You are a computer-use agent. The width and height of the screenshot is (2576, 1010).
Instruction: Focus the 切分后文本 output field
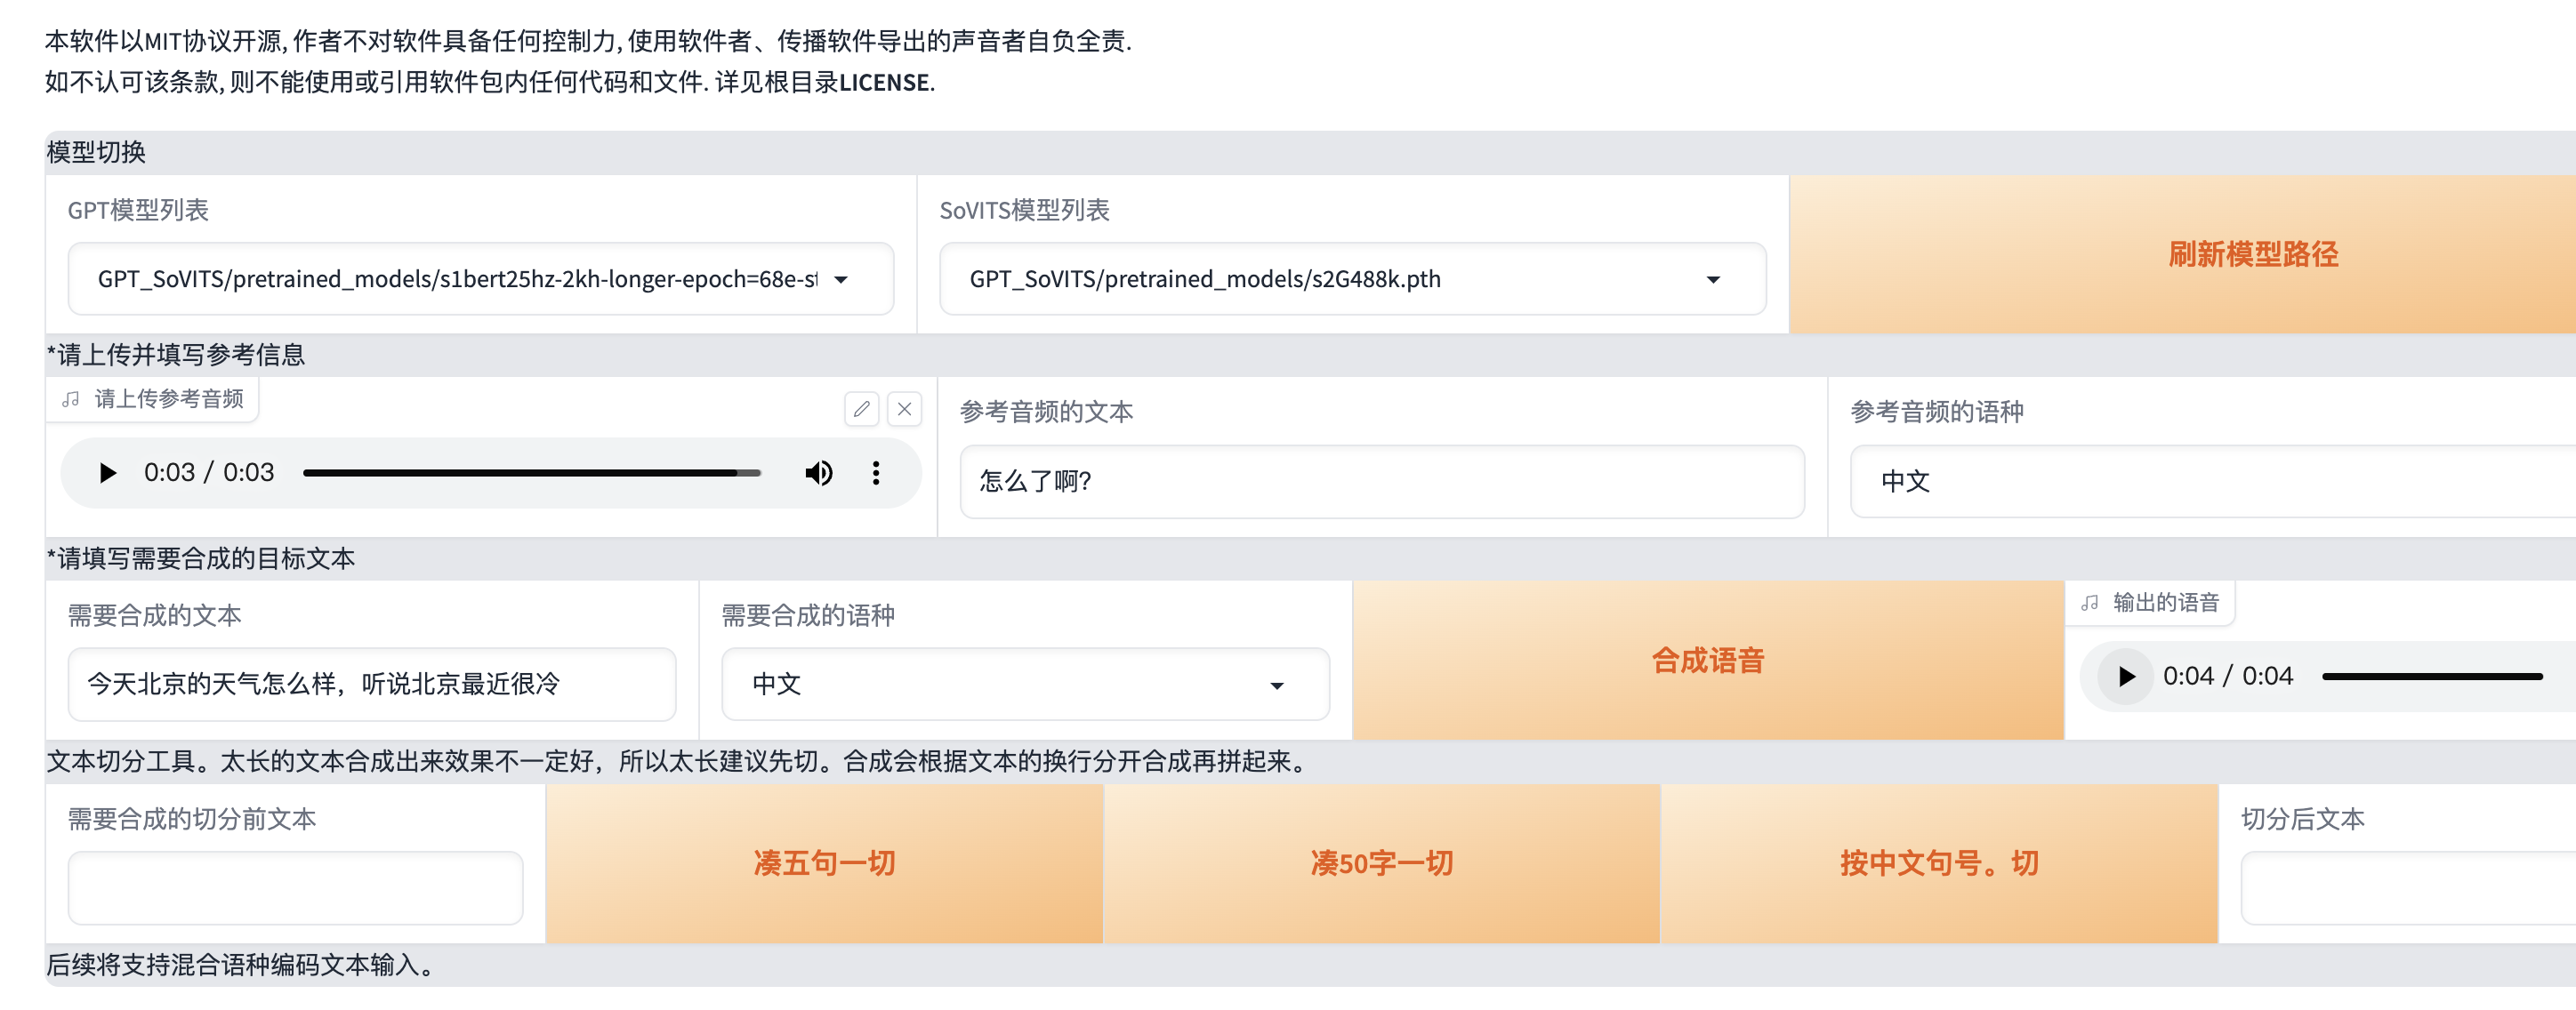click(x=2408, y=888)
